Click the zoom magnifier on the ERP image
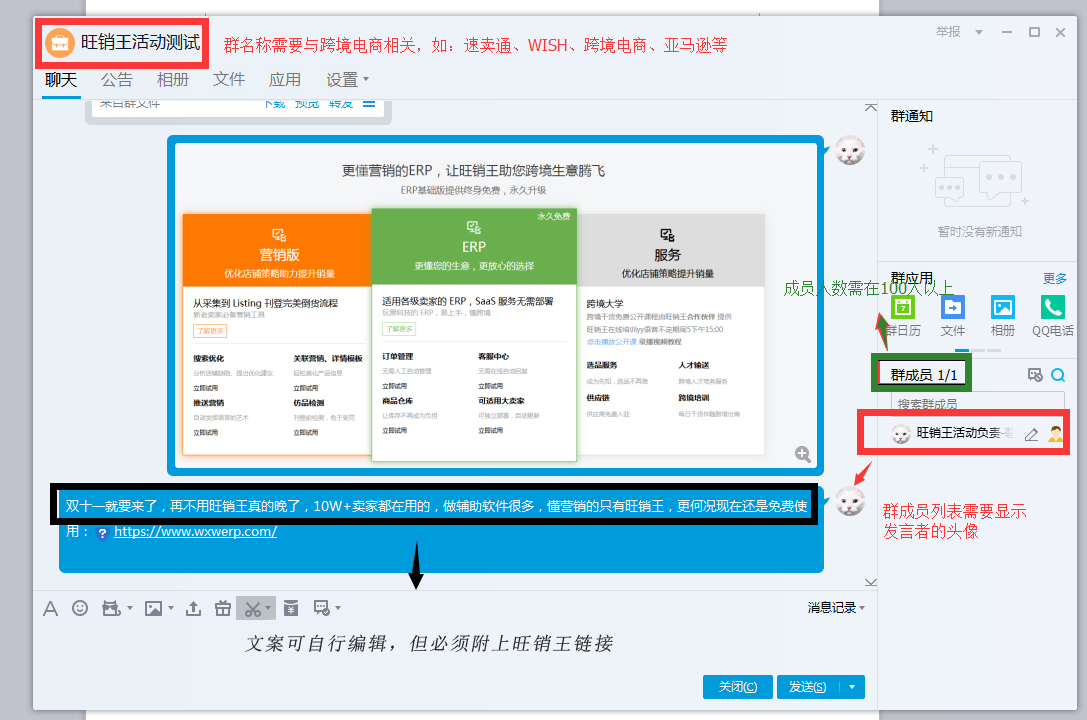This screenshot has height=720, width=1087. [803, 454]
